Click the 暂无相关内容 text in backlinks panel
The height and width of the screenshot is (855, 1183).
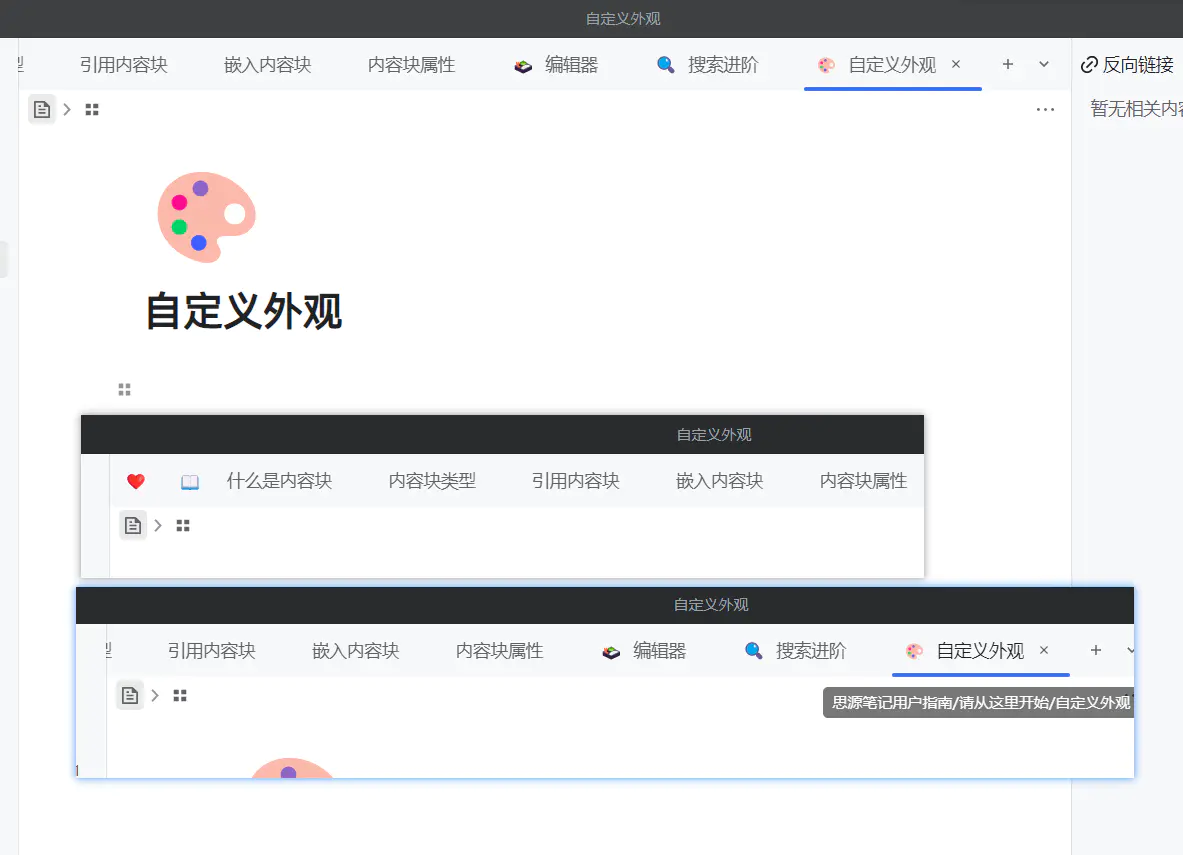point(1136,109)
